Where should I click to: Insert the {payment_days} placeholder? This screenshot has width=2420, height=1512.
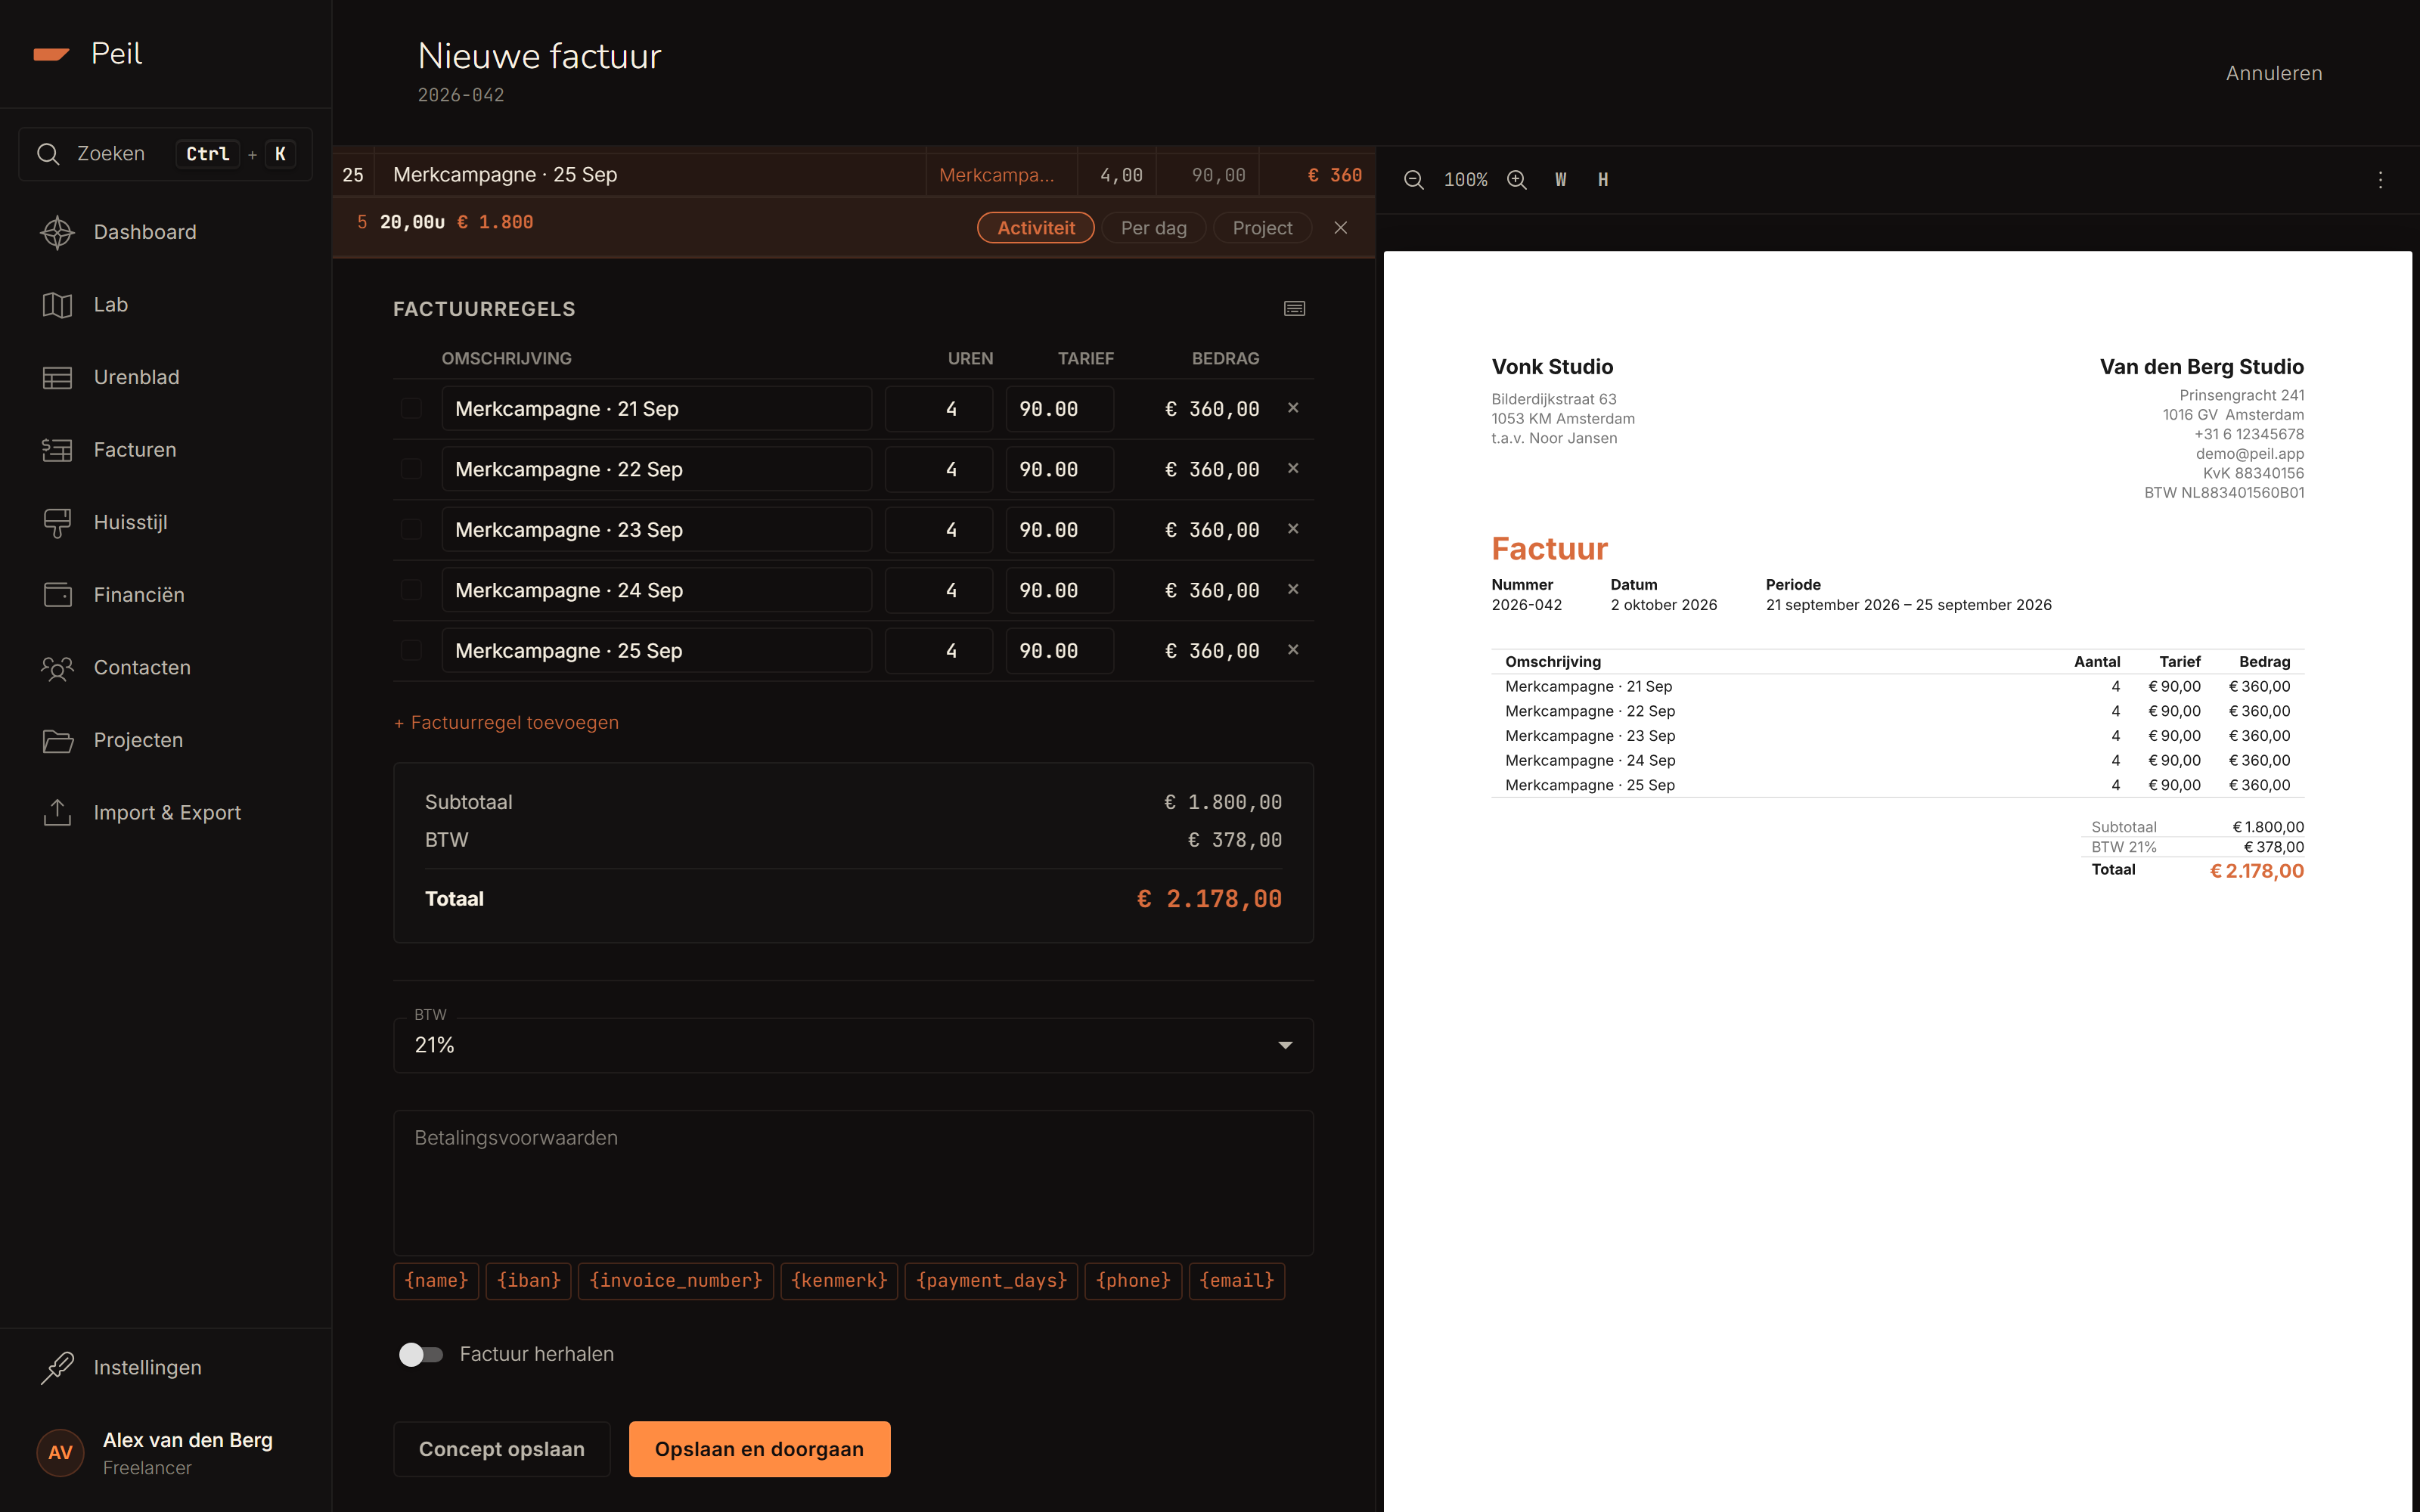(x=991, y=1281)
